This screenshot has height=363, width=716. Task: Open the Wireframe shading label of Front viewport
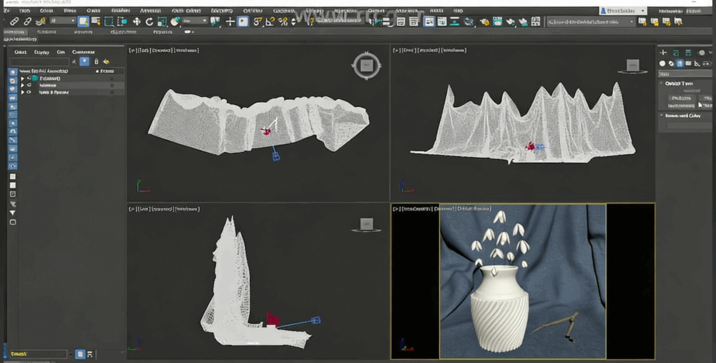point(454,50)
